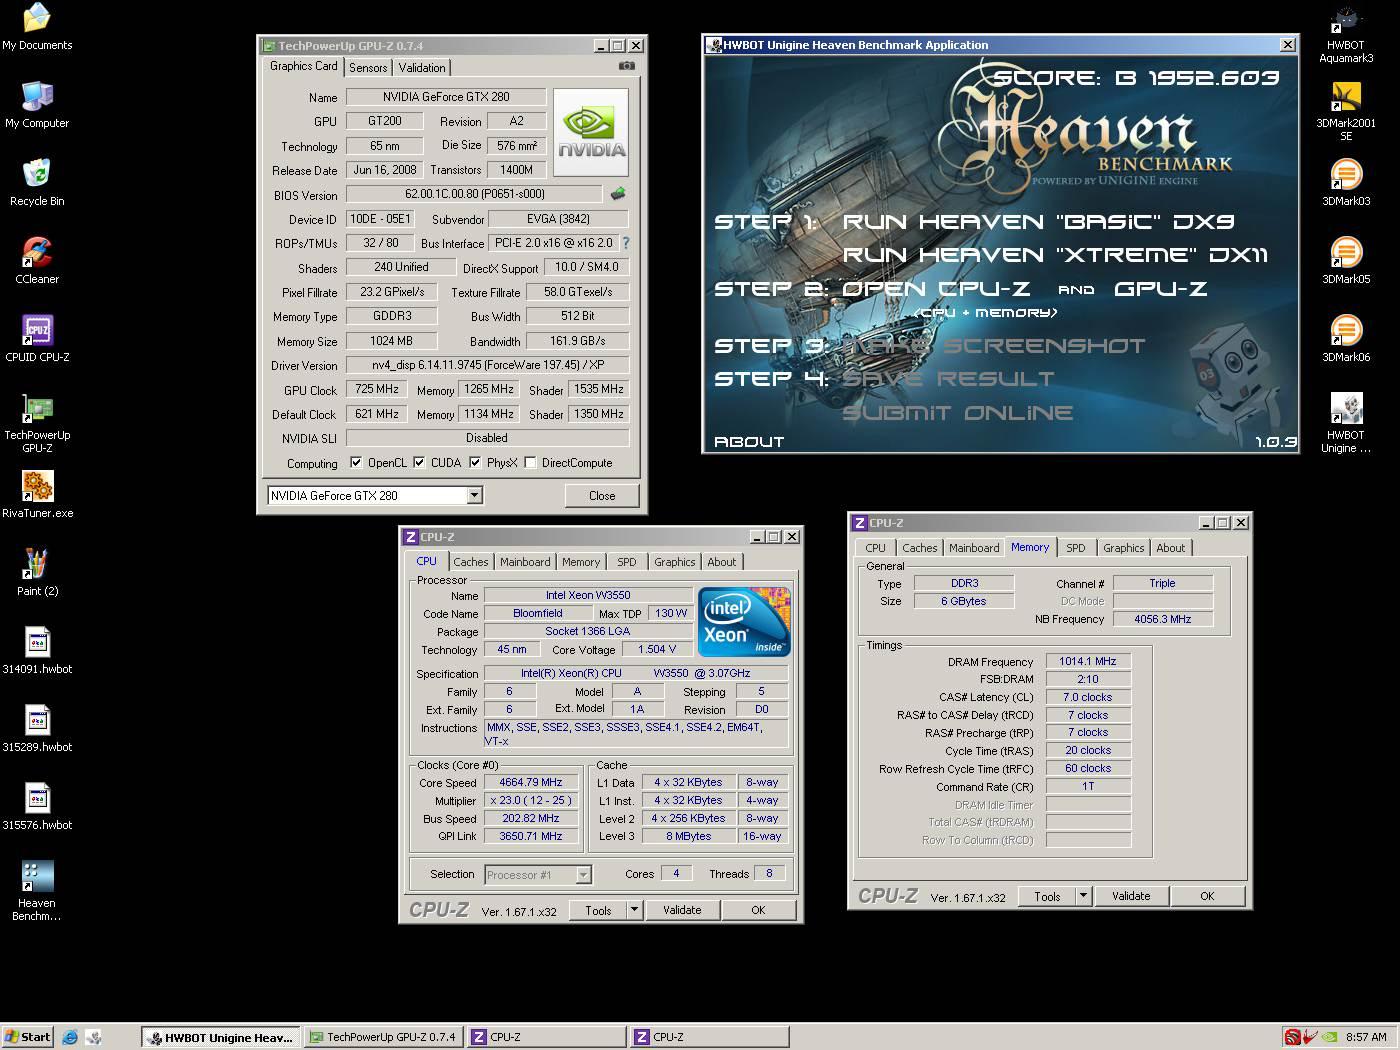
Task: Open HWBOT Aquamark3 desktop shortcut
Action: 1346,36
